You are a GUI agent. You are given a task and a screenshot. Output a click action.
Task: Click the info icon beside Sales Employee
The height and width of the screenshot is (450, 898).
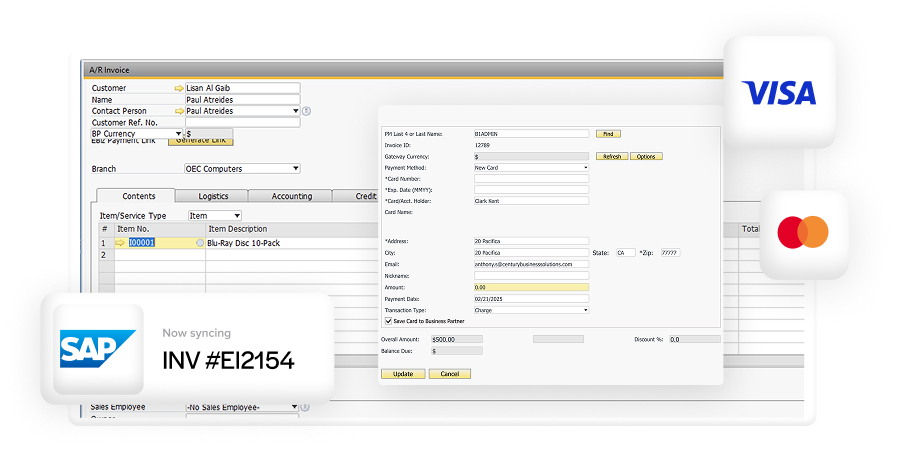305,407
